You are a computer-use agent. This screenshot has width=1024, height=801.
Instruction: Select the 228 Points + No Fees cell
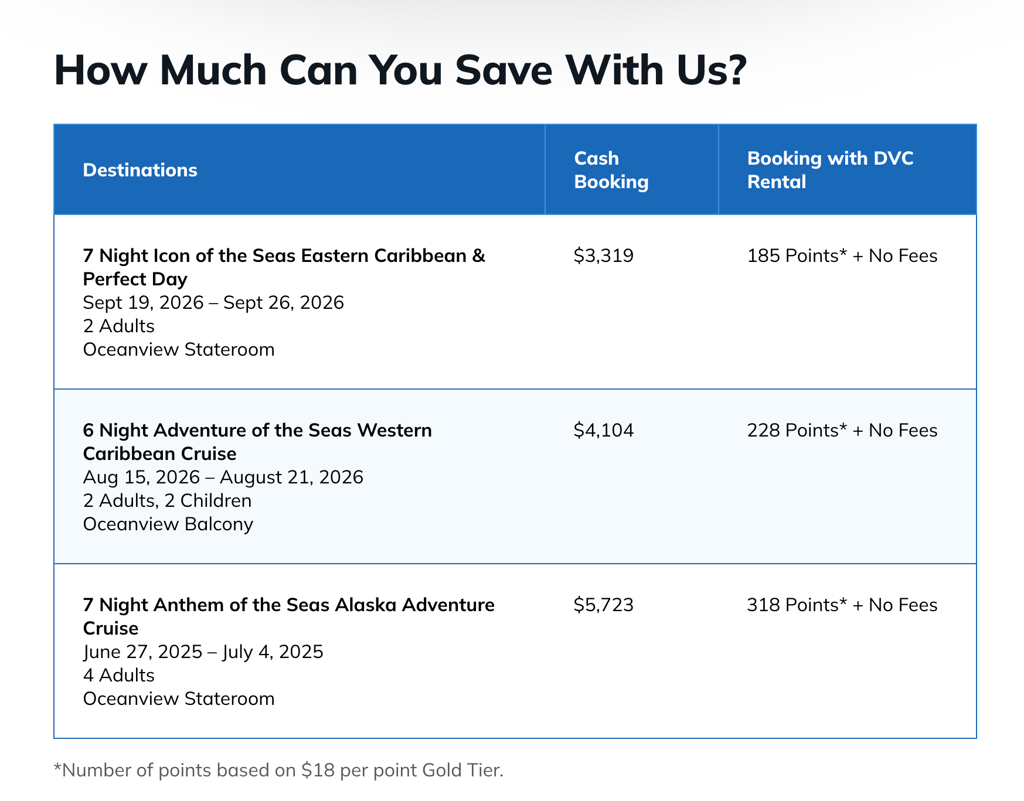pyautogui.click(x=842, y=431)
